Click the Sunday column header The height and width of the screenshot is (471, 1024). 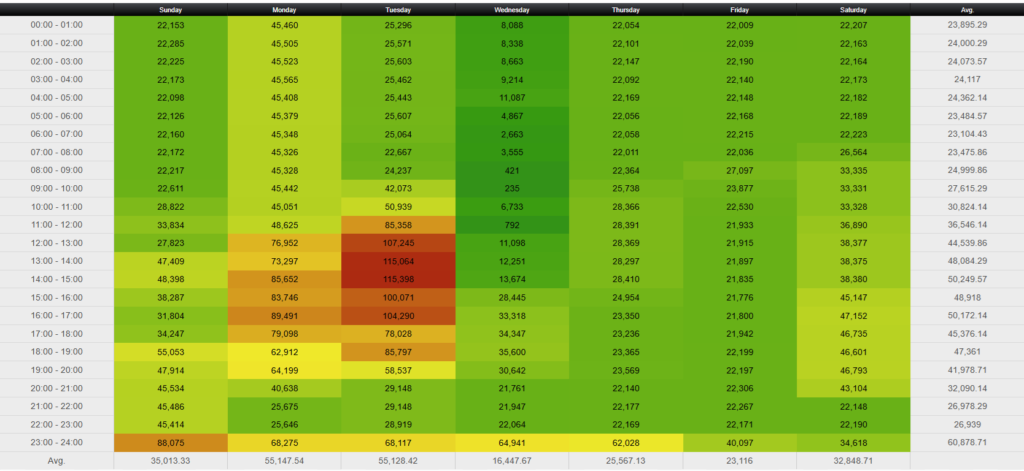pos(170,10)
